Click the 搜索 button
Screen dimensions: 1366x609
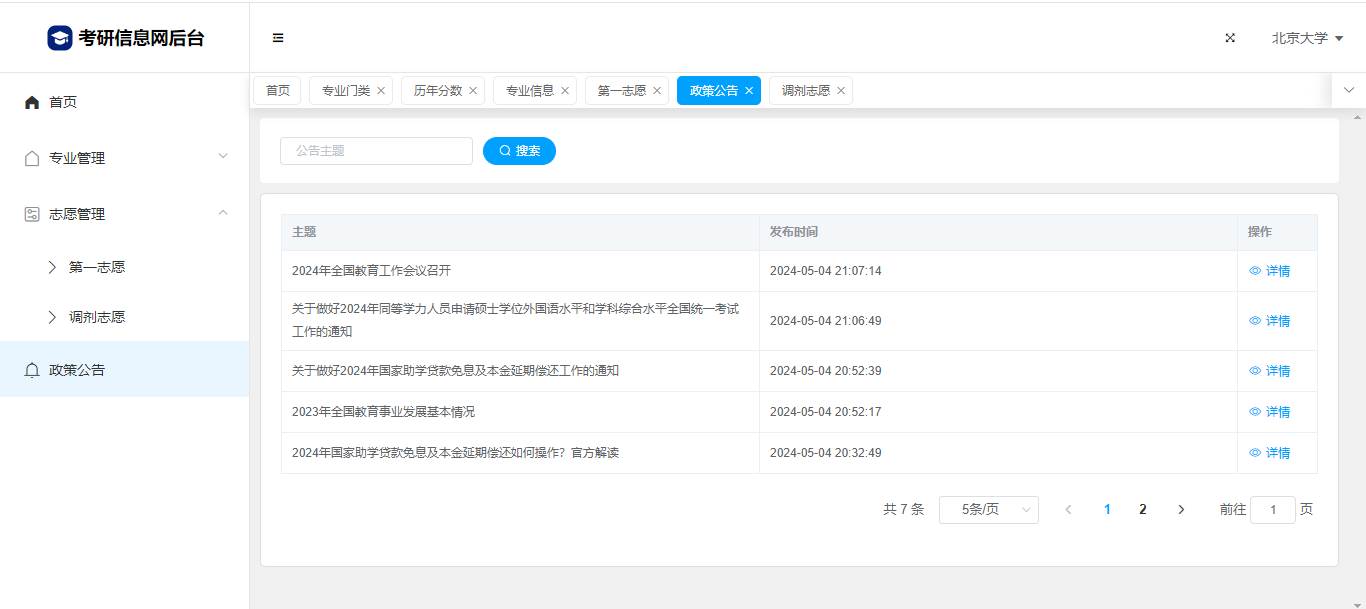click(x=519, y=151)
